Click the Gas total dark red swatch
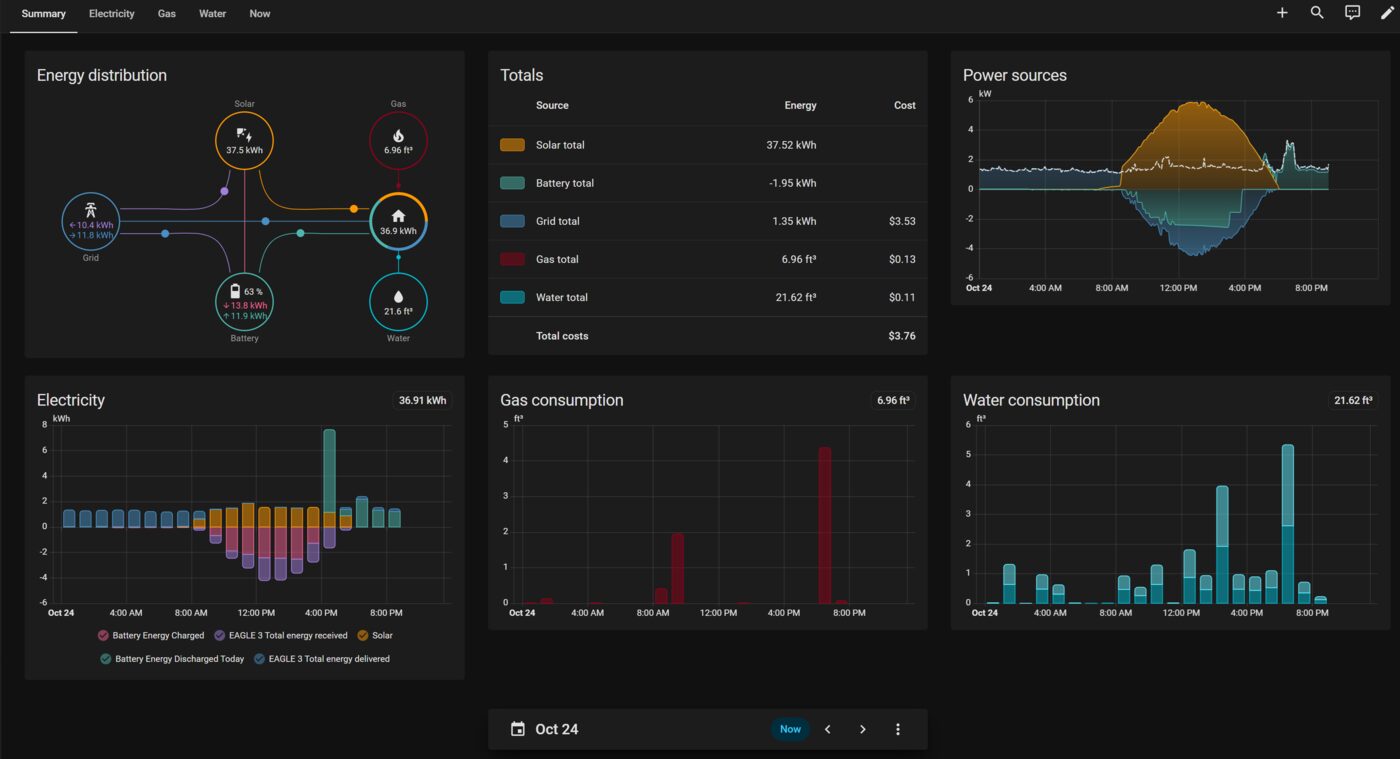This screenshot has width=1400, height=759. (x=512, y=259)
